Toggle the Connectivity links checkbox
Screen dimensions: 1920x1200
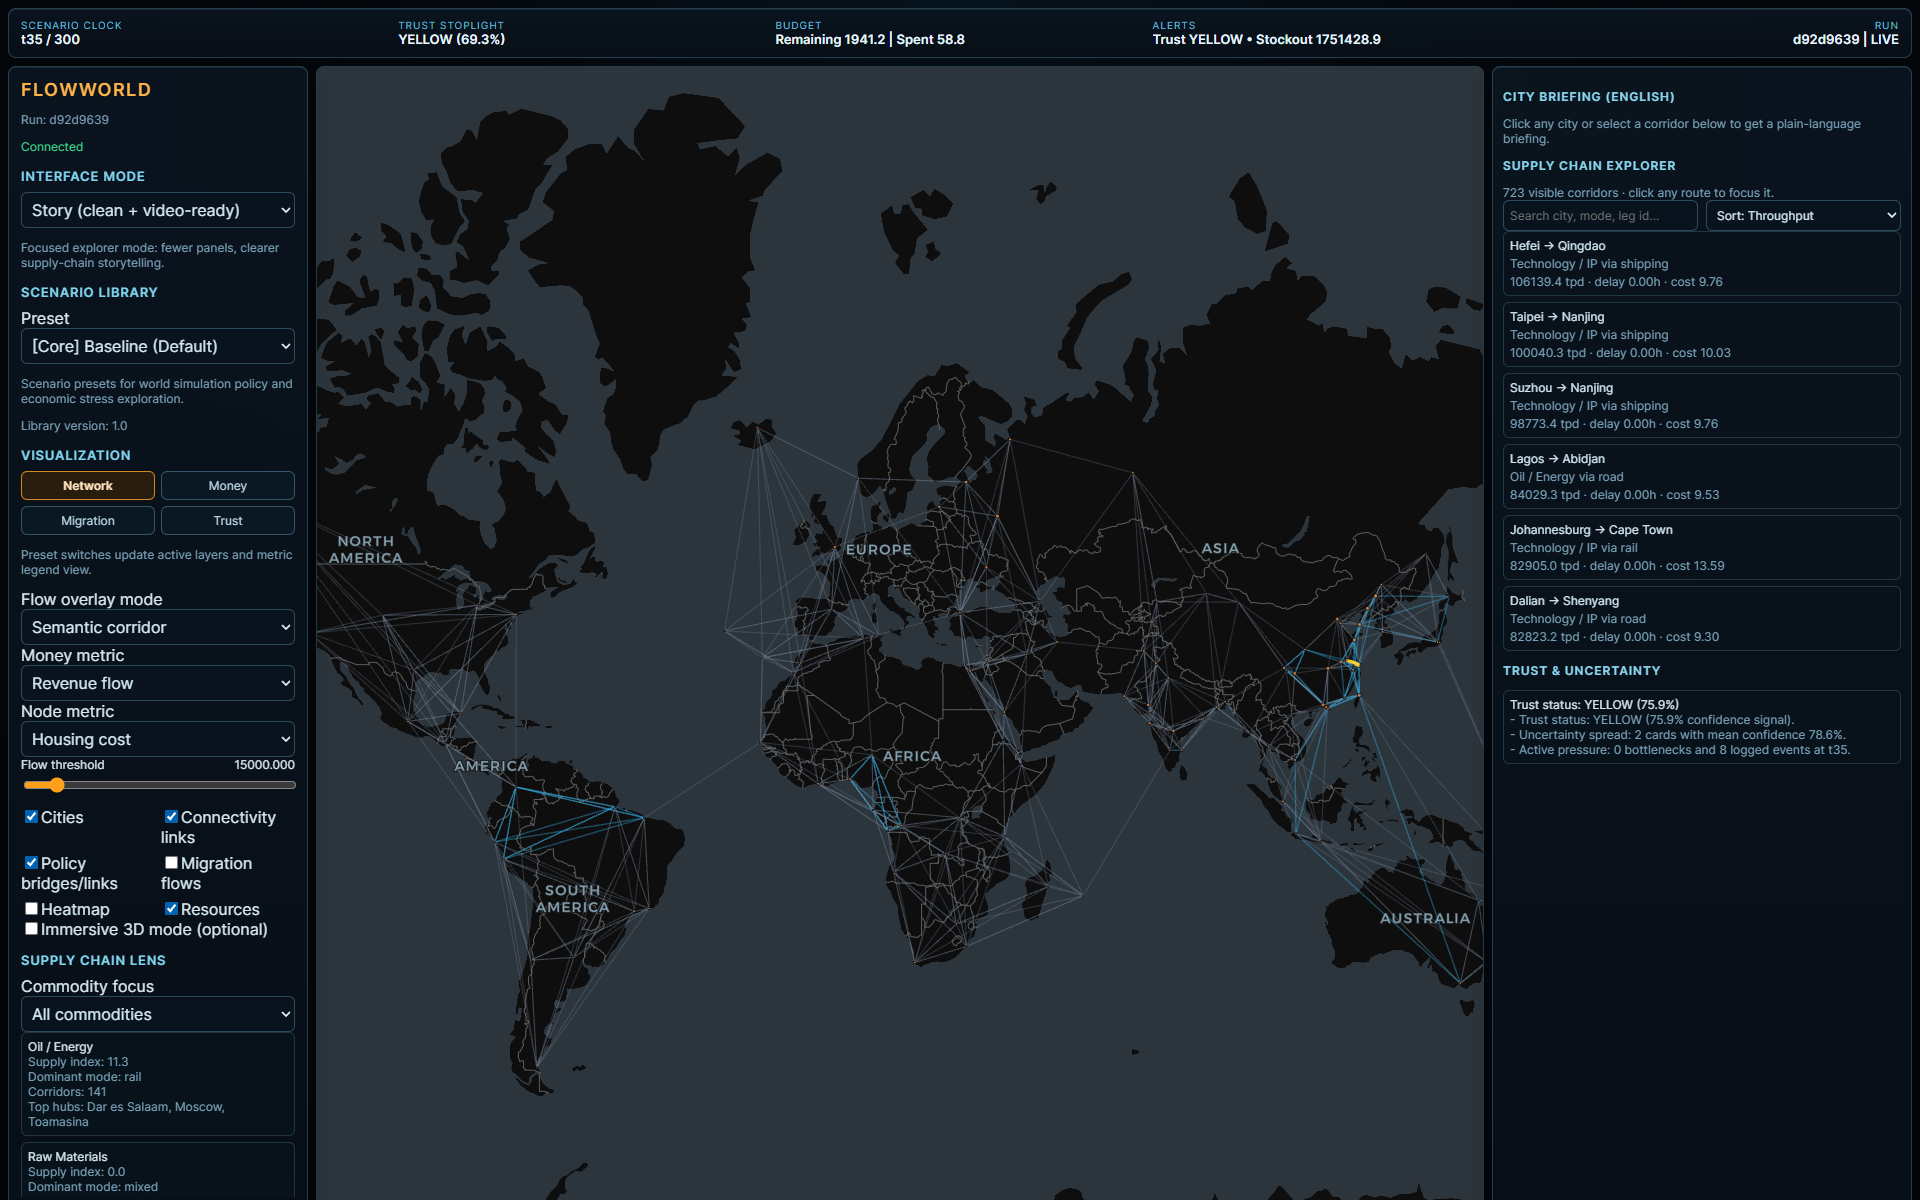click(x=171, y=817)
